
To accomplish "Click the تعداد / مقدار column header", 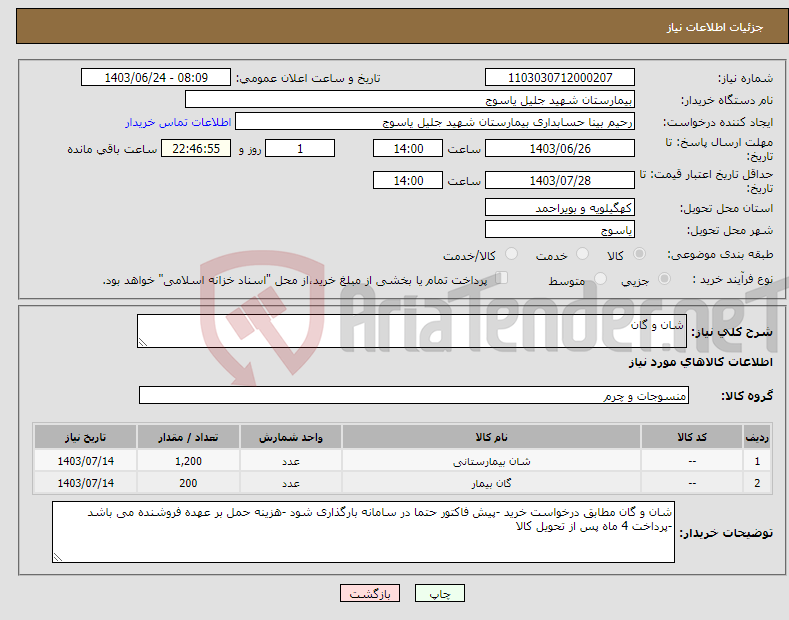I will point(188,437).
